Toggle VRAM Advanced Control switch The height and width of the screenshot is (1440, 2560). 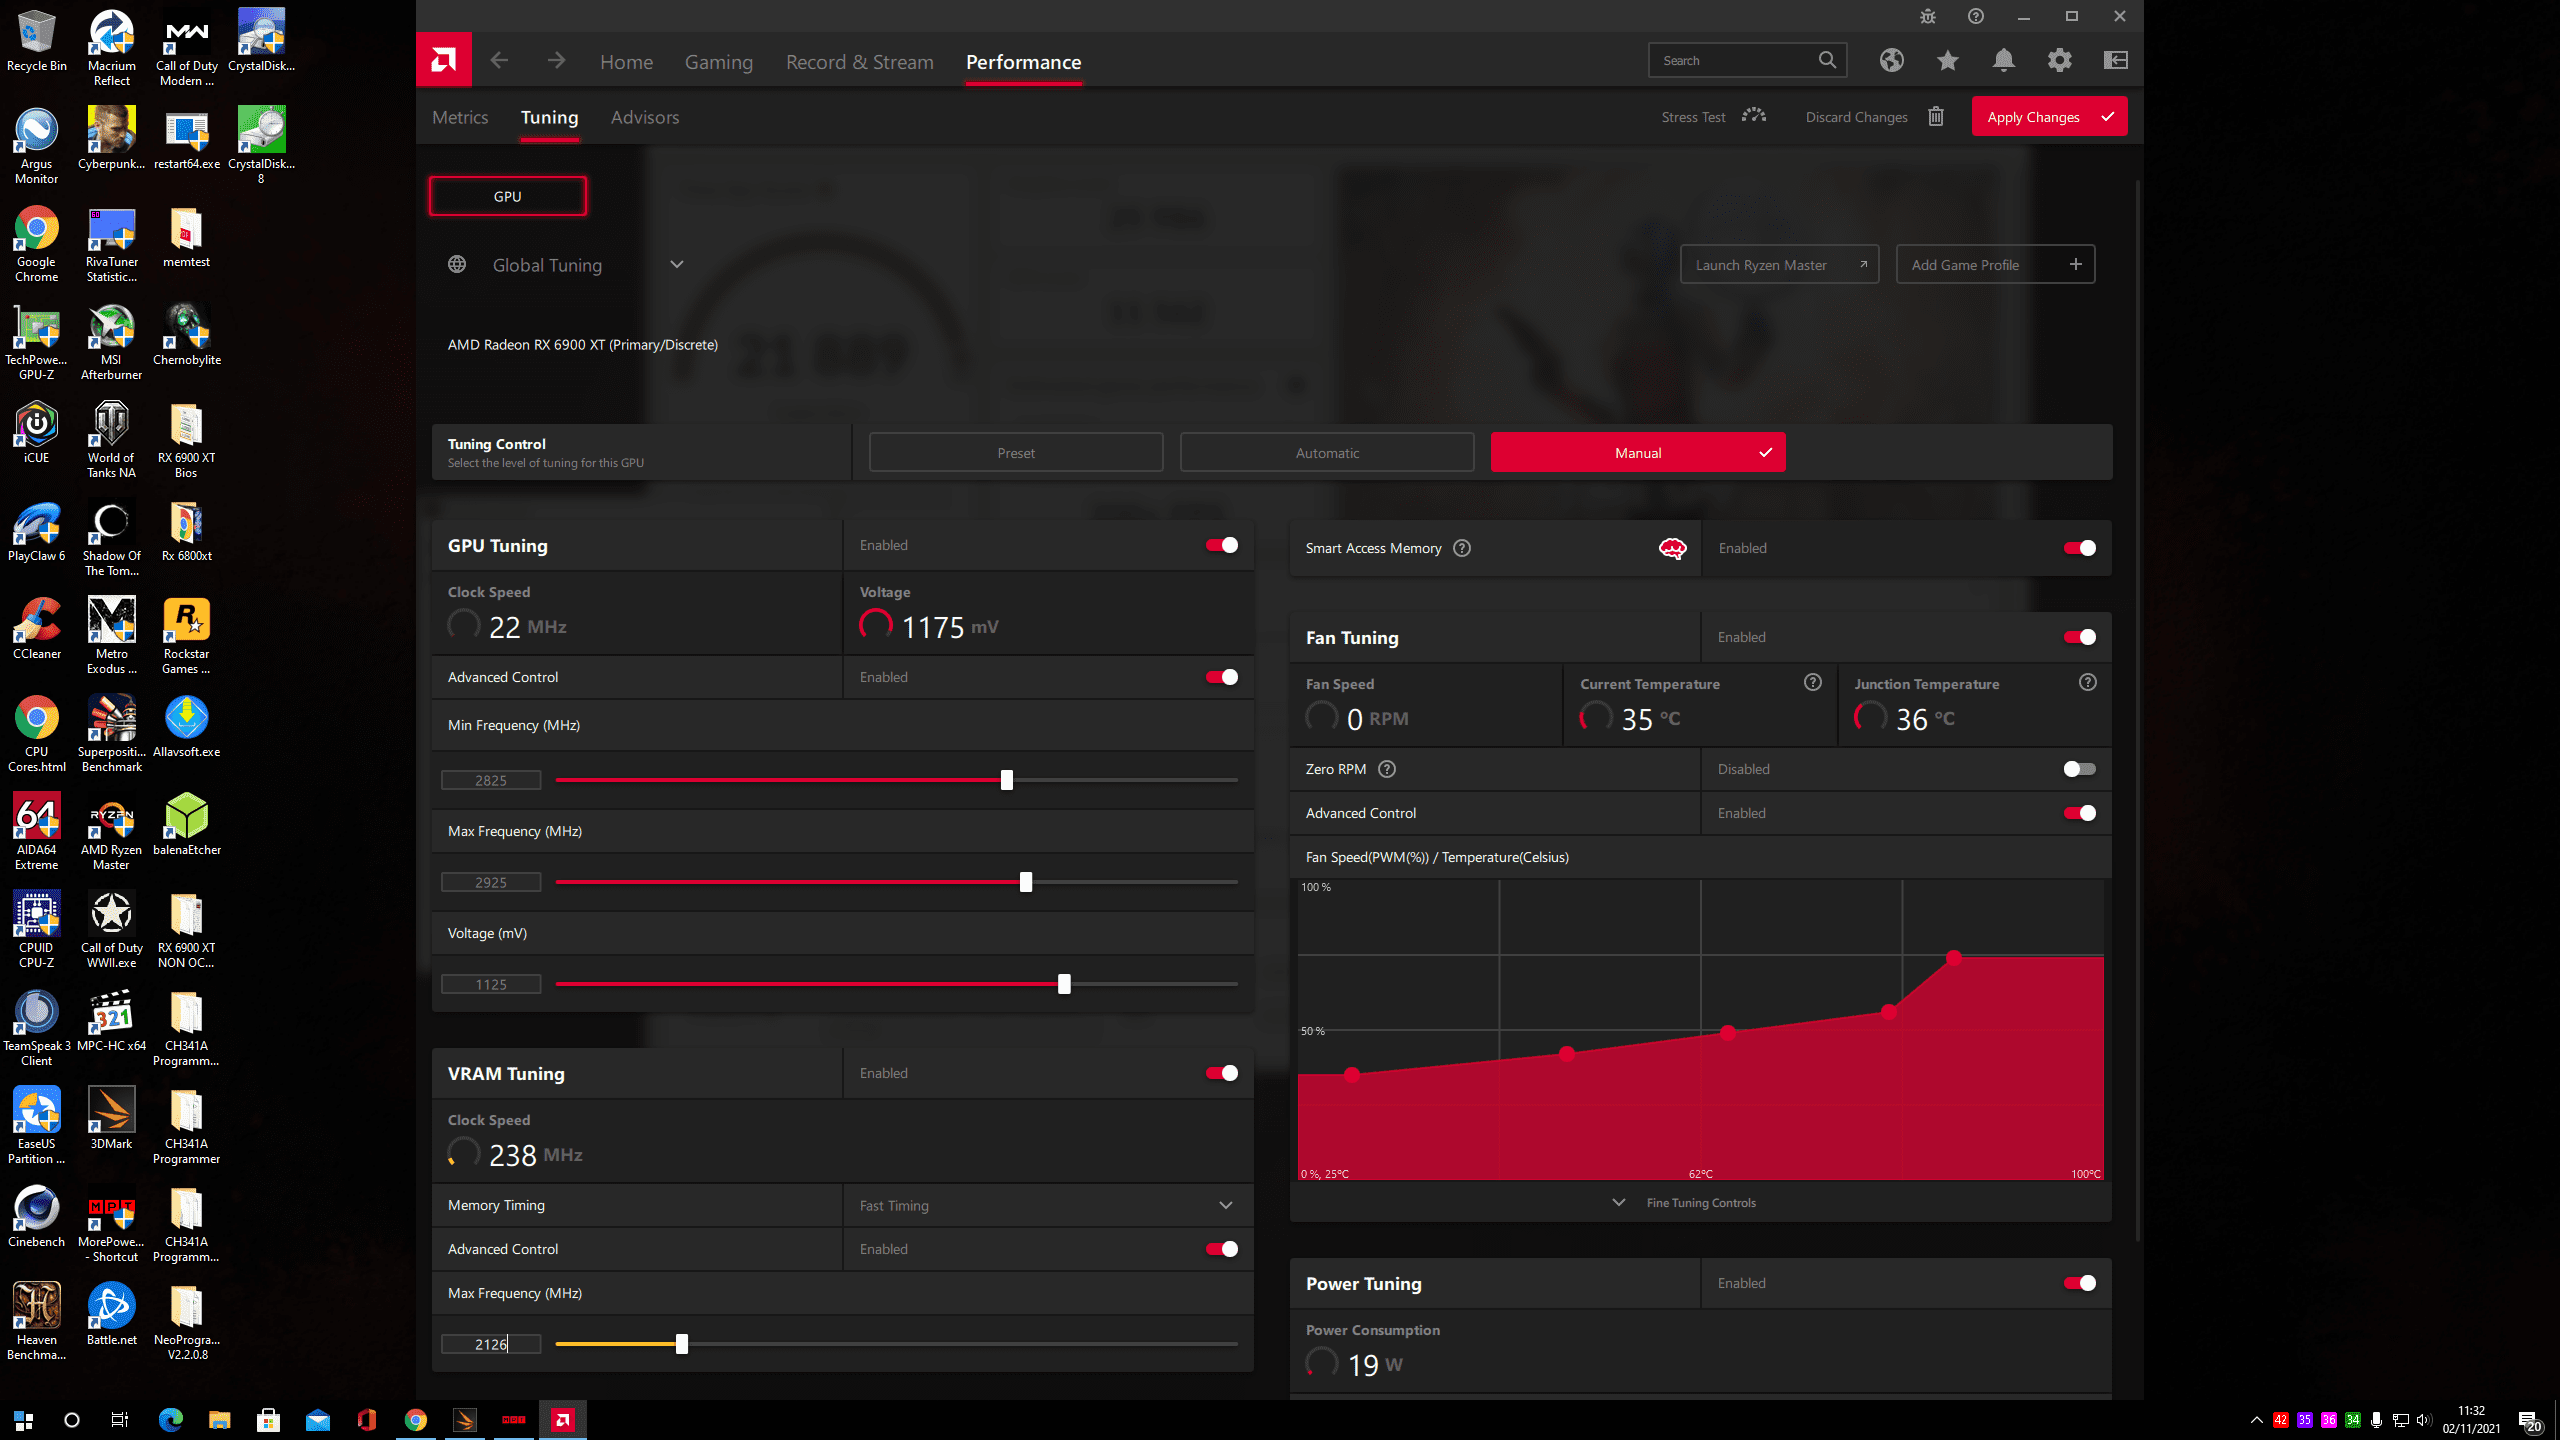1221,1249
